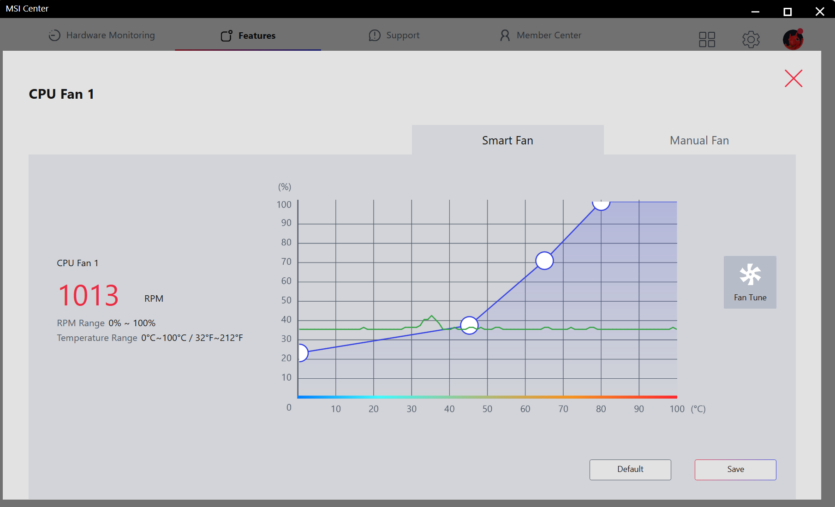Save the fan curve settings
Viewport: 835px width, 507px height.
click(735, 469)
